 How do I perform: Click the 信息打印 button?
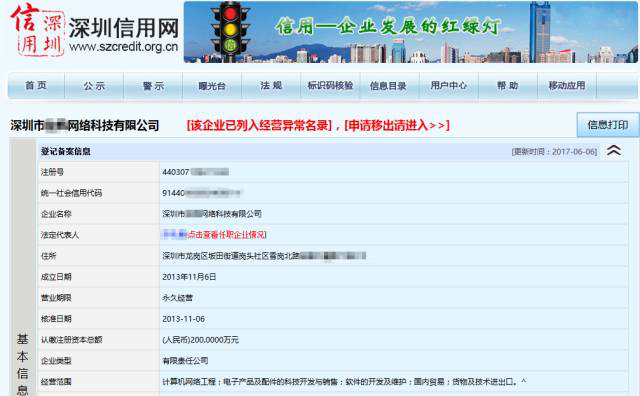coord(608,125)
